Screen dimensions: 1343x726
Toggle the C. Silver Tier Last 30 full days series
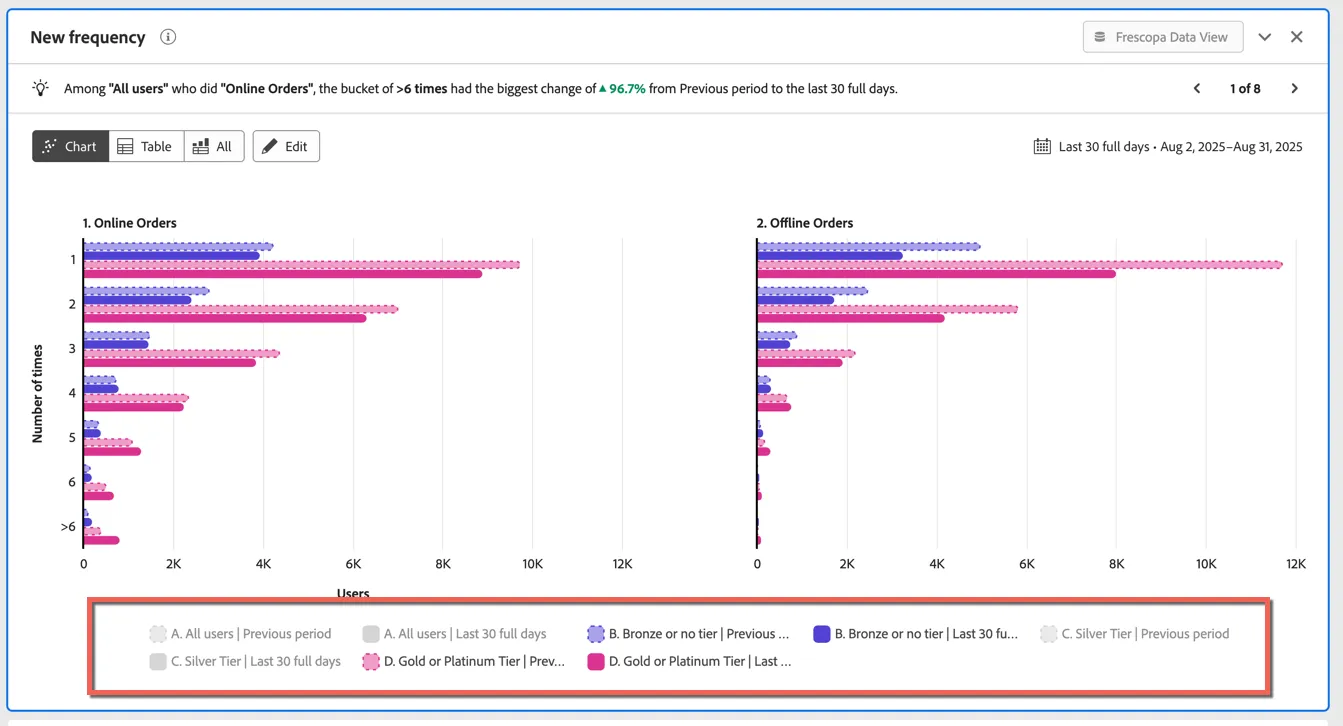(245, 661)
